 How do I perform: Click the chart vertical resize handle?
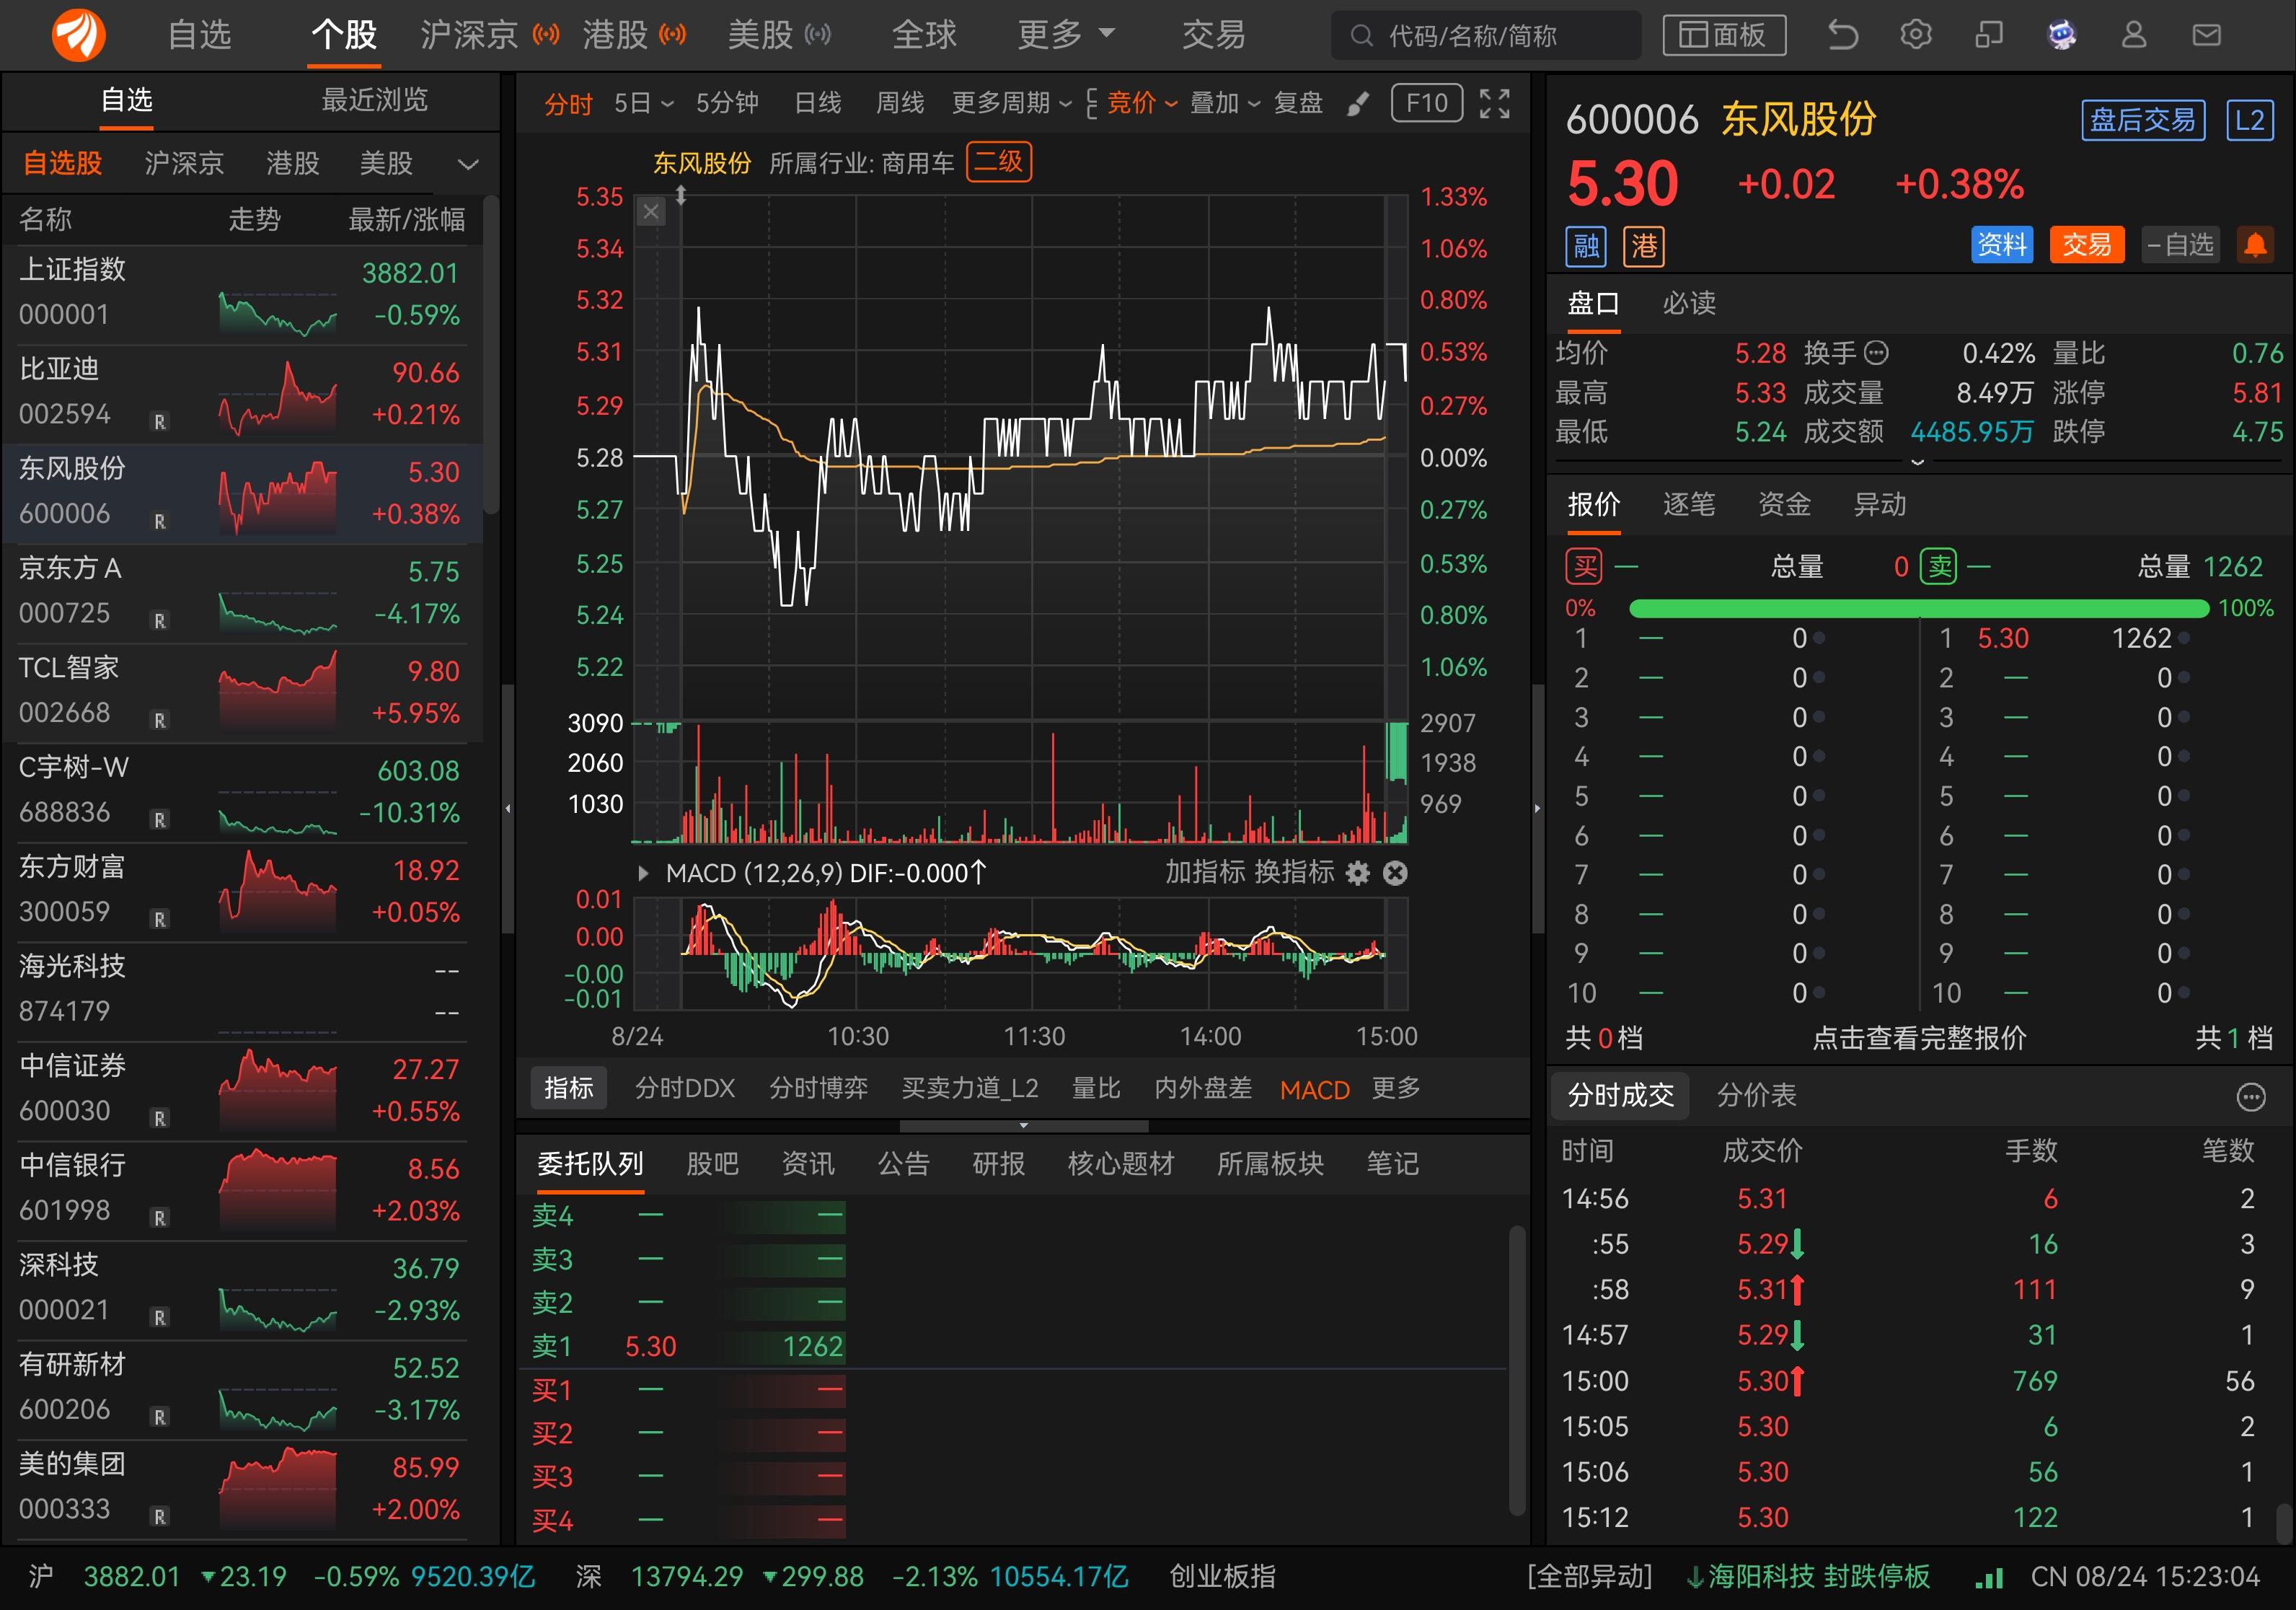(681, 195)
